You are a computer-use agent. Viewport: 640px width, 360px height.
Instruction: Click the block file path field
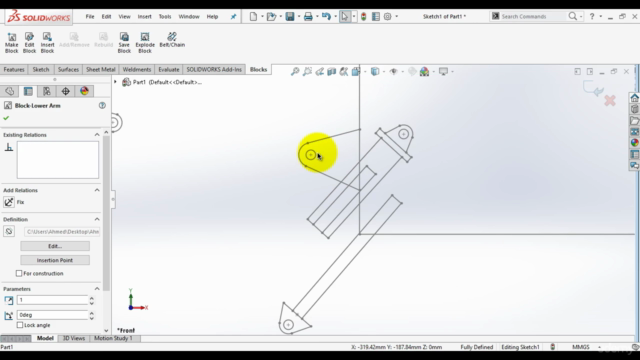pyautogui.click(x=62, y=231)
